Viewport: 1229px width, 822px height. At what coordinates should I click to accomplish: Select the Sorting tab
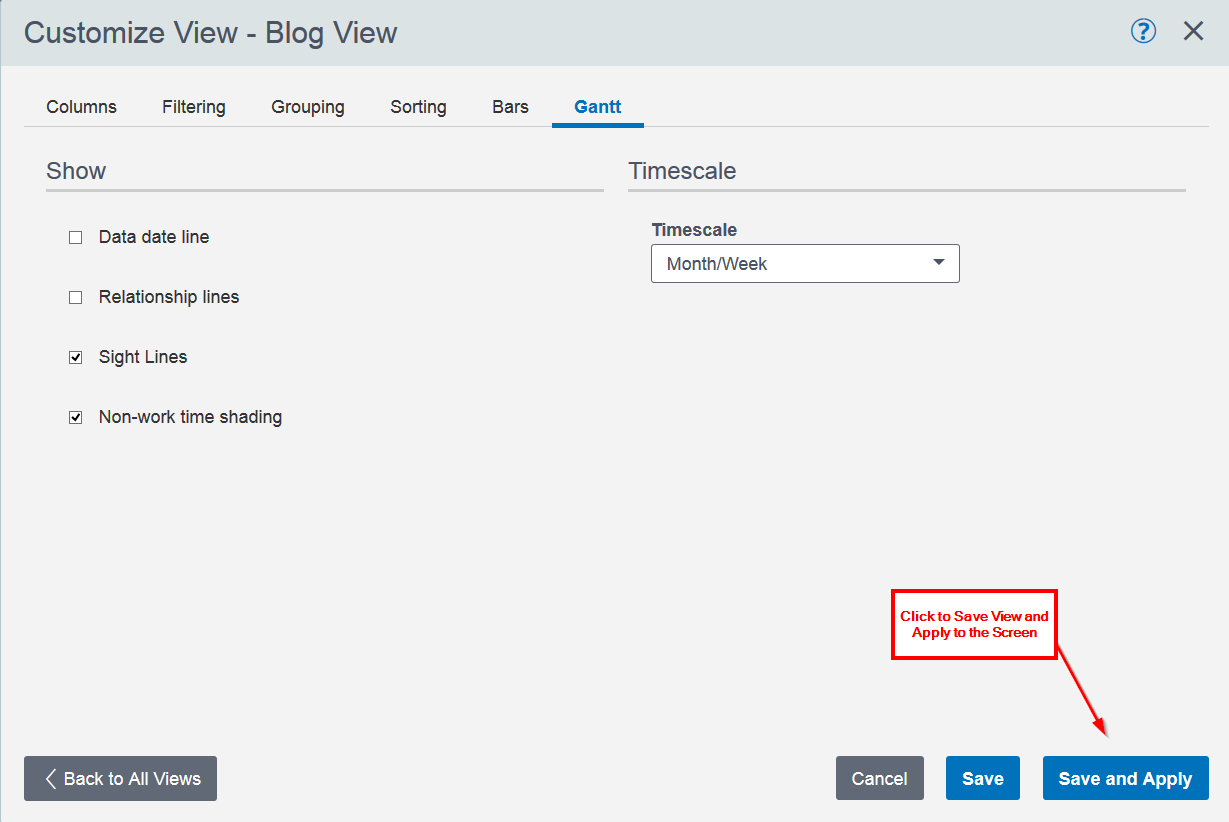418,107
